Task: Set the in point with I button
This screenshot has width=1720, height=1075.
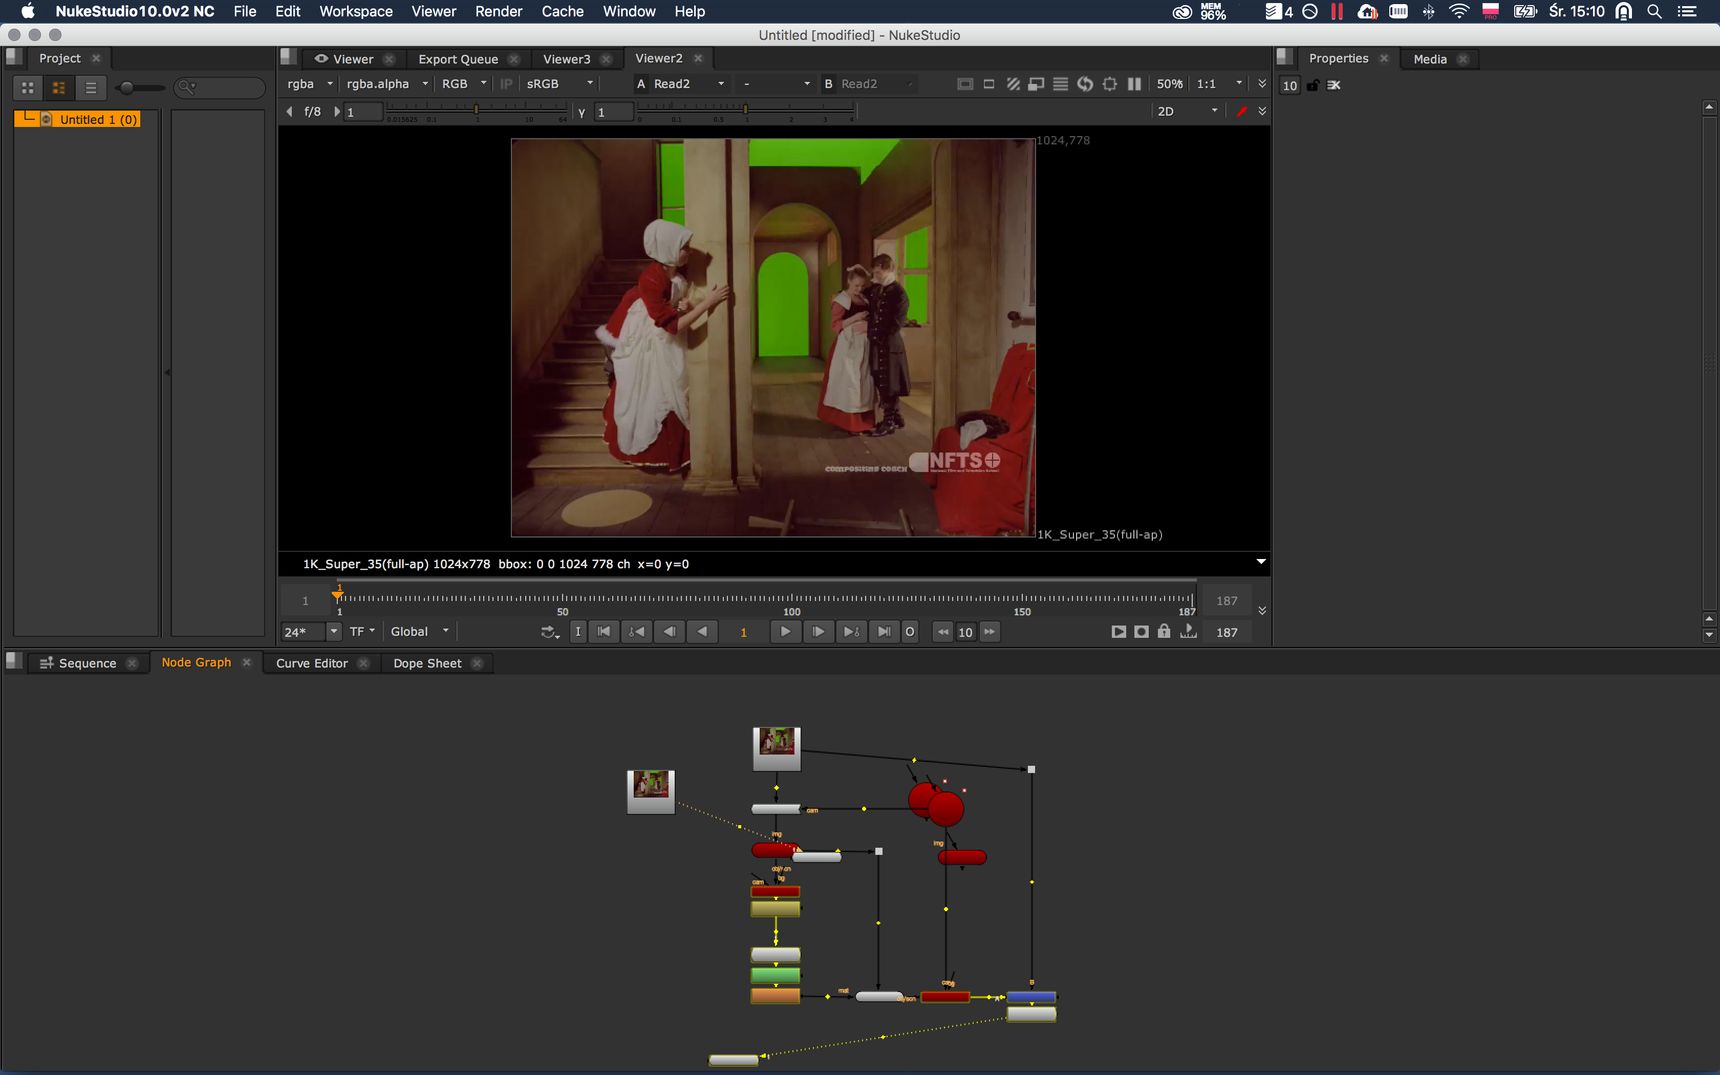Action: 578,632
